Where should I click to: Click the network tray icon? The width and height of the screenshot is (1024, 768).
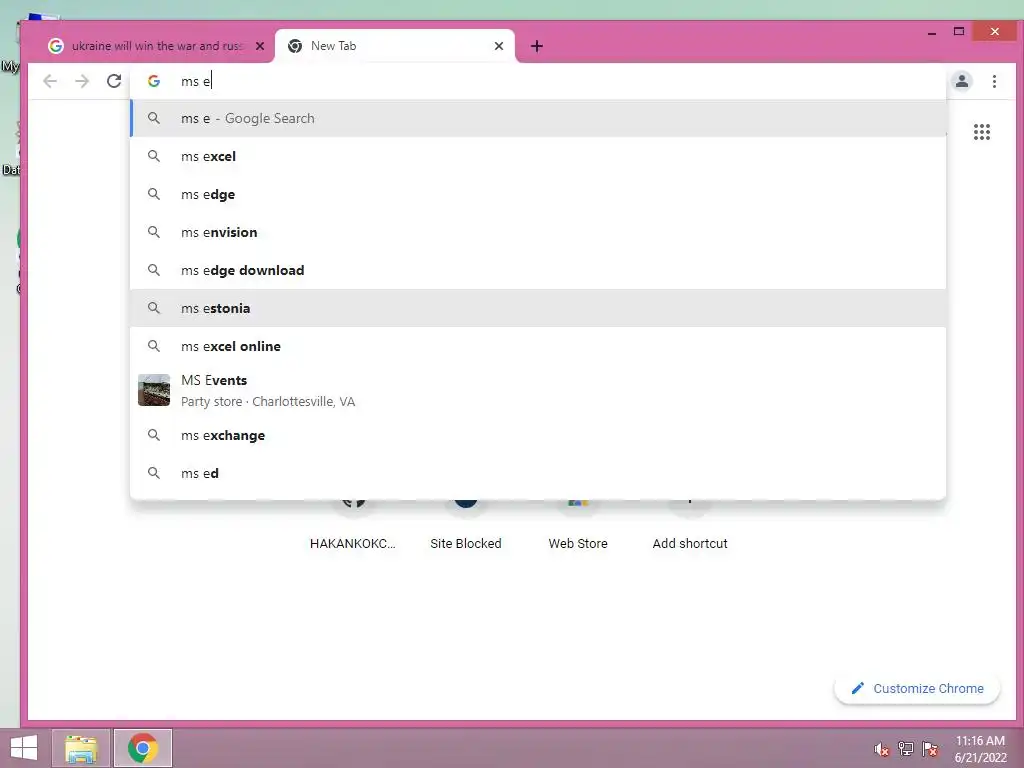(906, 749)
